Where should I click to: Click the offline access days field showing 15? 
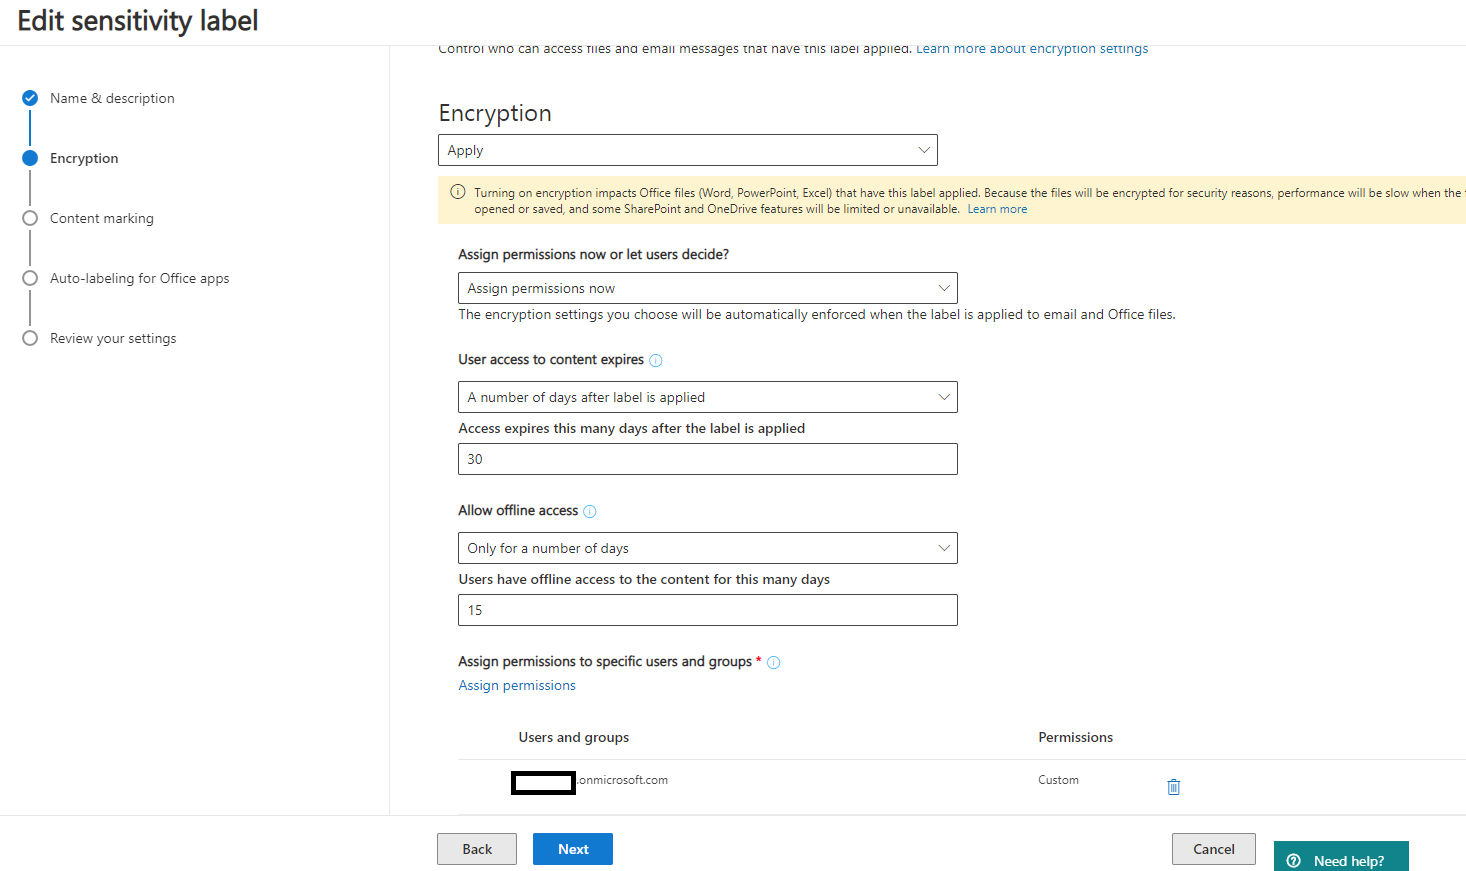708,610
